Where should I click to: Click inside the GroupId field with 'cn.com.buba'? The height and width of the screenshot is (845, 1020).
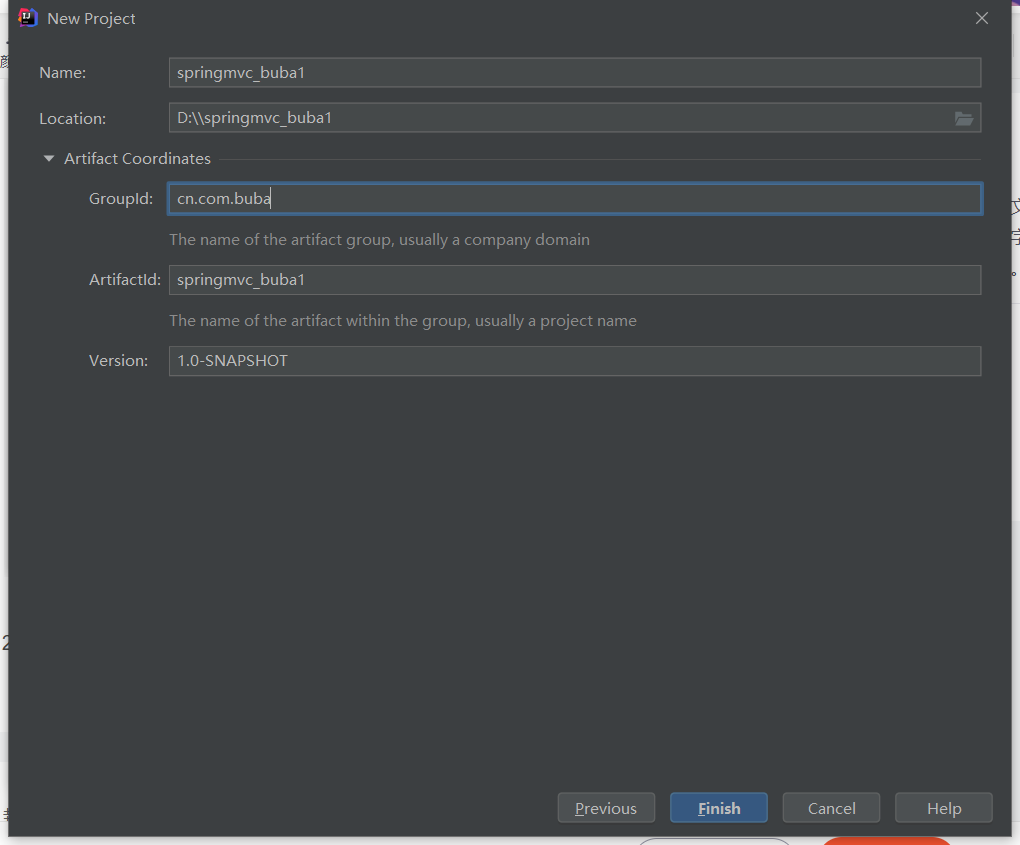point(575,198)
